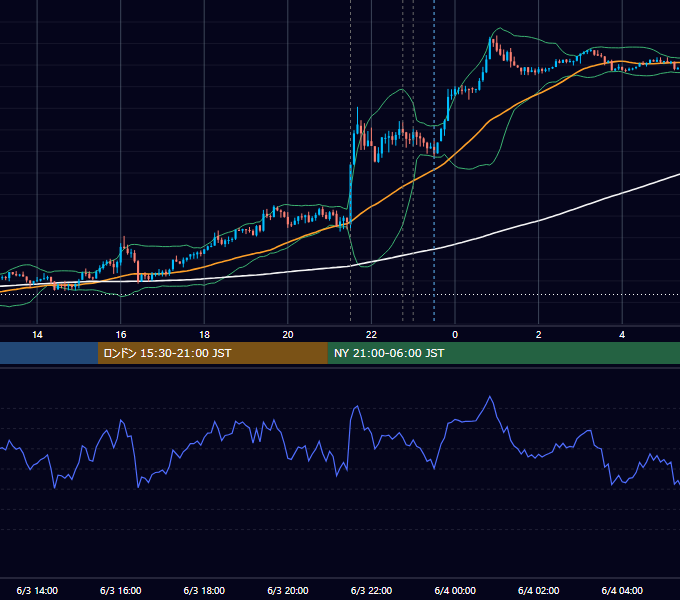
Task: Click the "6/4 00:00" label on lower axis
Action: pyautogui.click(x=455, y=590)
